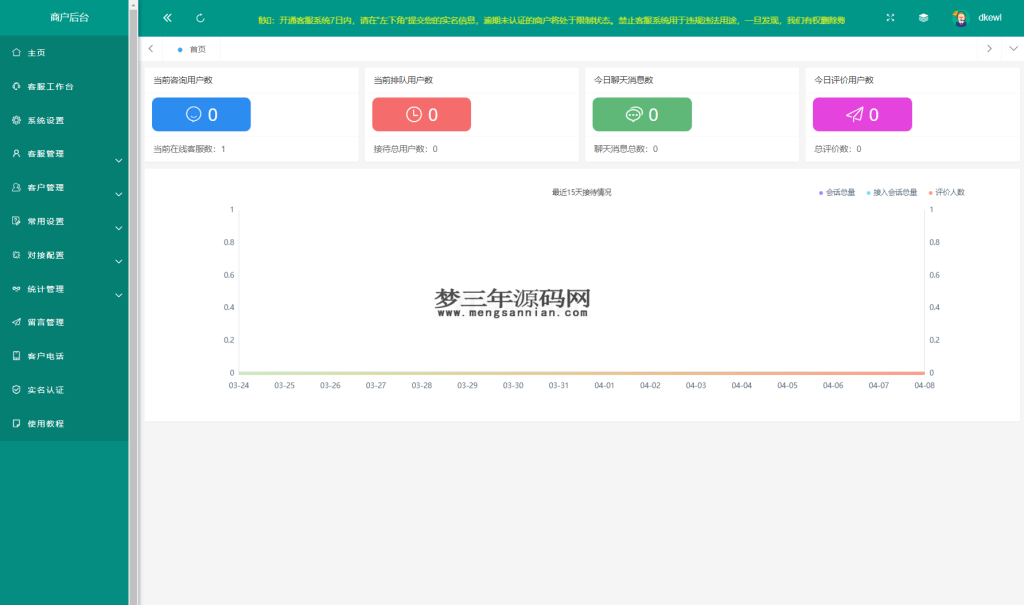Expand the 客服管理 sidebar menu

[x=45, y=154]
